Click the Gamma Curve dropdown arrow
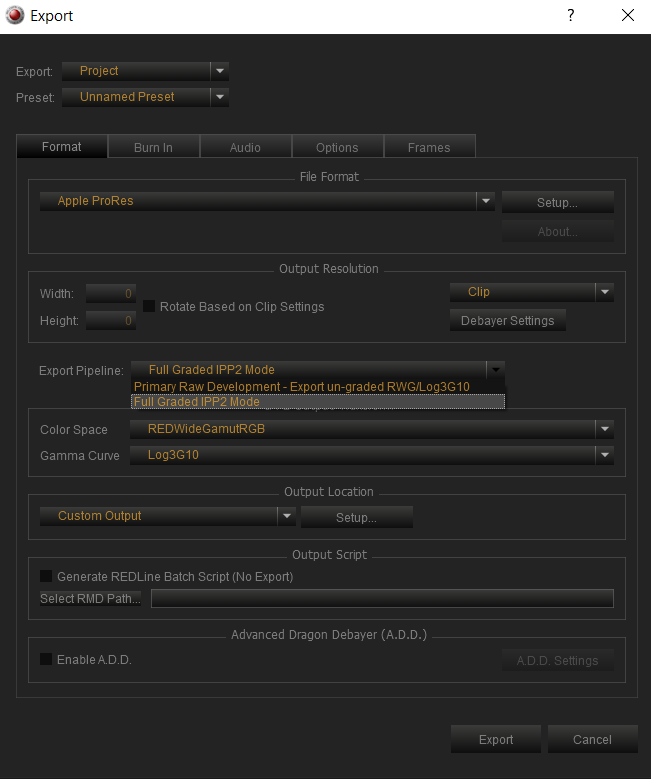The height and width of the screenshot is (779, 651). point(605,455)
